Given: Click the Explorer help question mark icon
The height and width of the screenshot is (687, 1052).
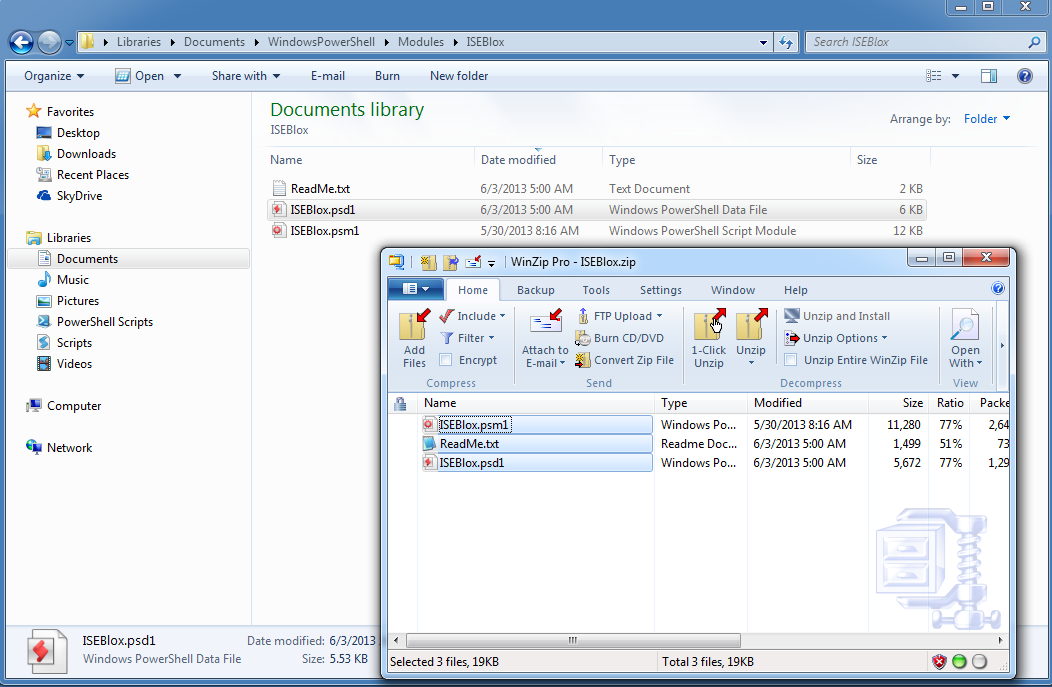Looking at the screenshot, I should point(1024,76).
